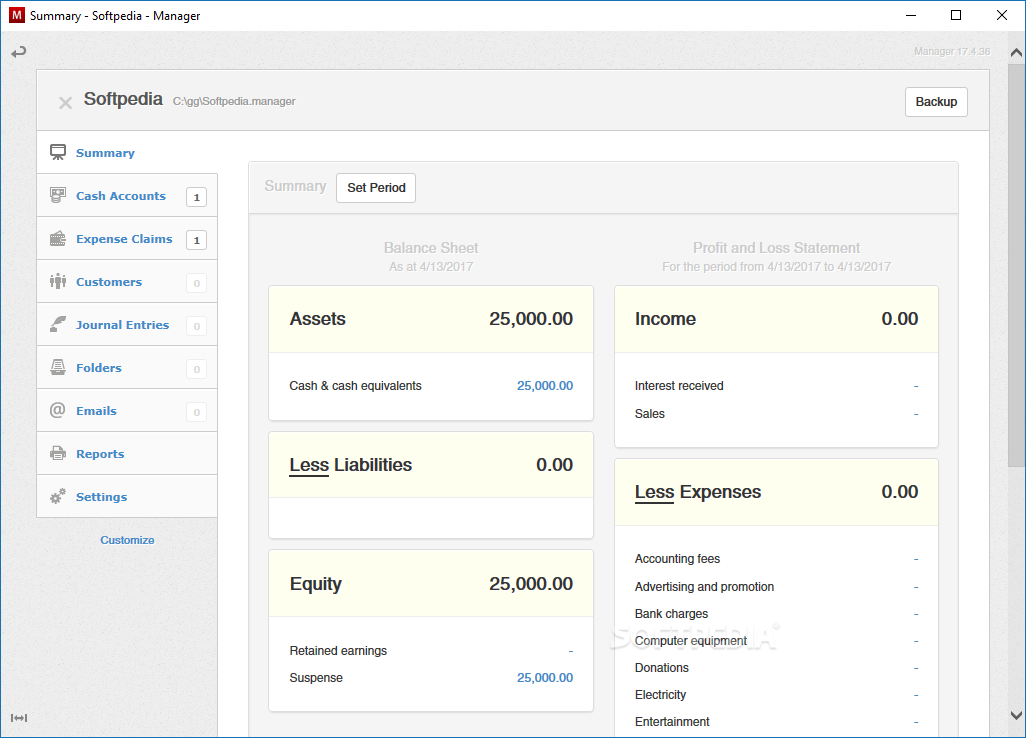Screen dimensions: 1026x738
Task: Click the Advertising and promotion row label
Action: tap(704, 587)
